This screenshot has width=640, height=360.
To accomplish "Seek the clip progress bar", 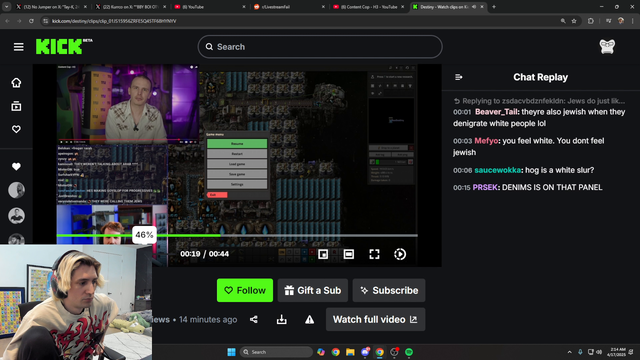I will pos(237,236).
